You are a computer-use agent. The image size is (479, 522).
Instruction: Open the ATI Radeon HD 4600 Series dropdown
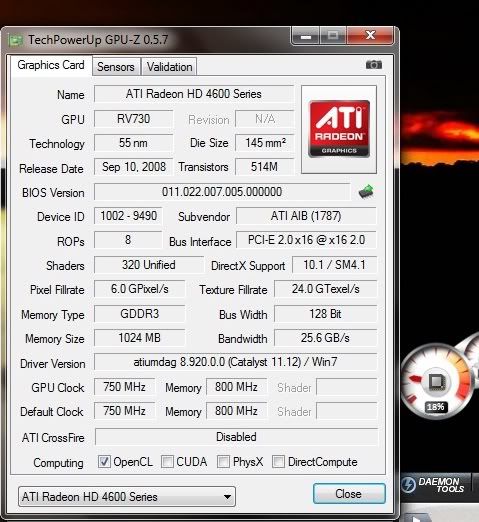127,497
